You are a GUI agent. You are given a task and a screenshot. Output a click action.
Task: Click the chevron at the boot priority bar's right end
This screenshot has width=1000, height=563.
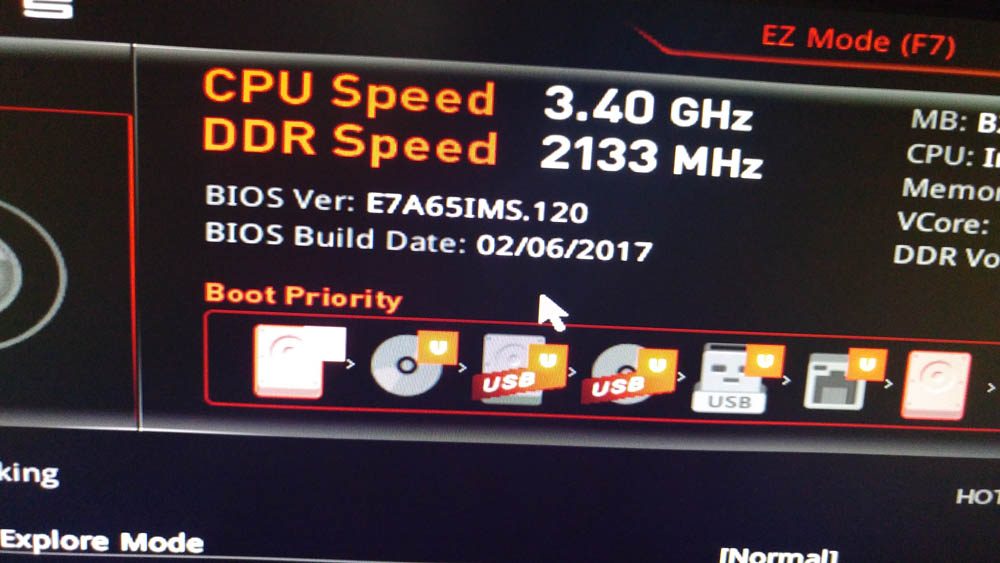[990, 387]
